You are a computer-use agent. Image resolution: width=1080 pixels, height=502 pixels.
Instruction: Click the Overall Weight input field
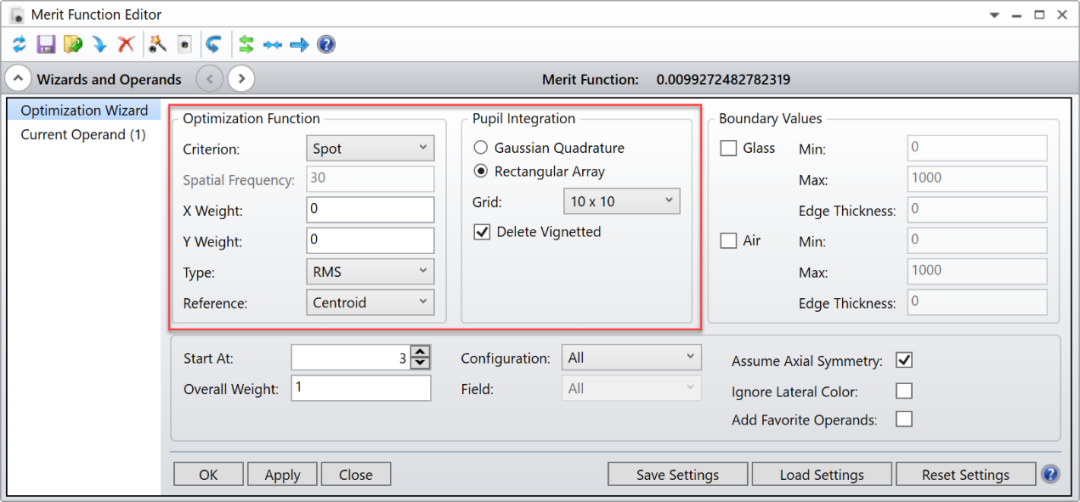pyautogui.click(x=361, y=389)
